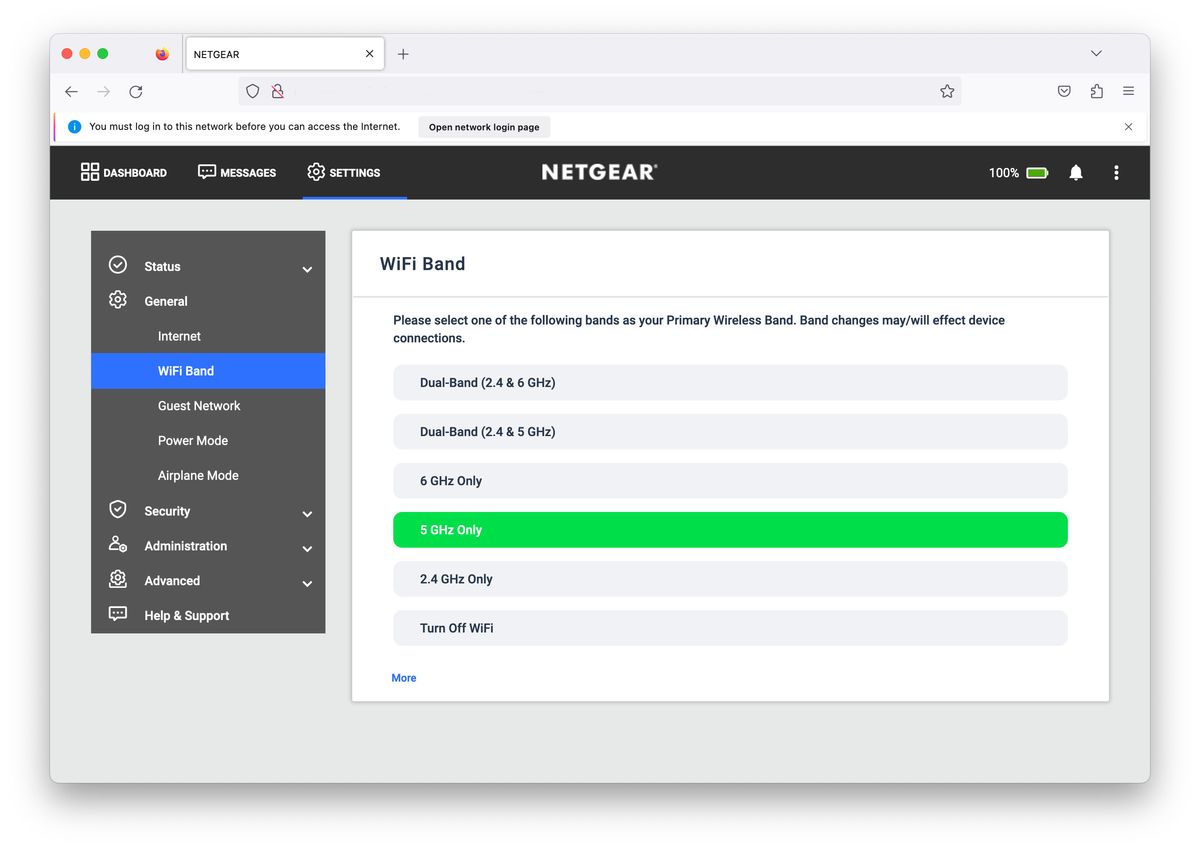Open a new tab with plus icon

click(403, 54)
